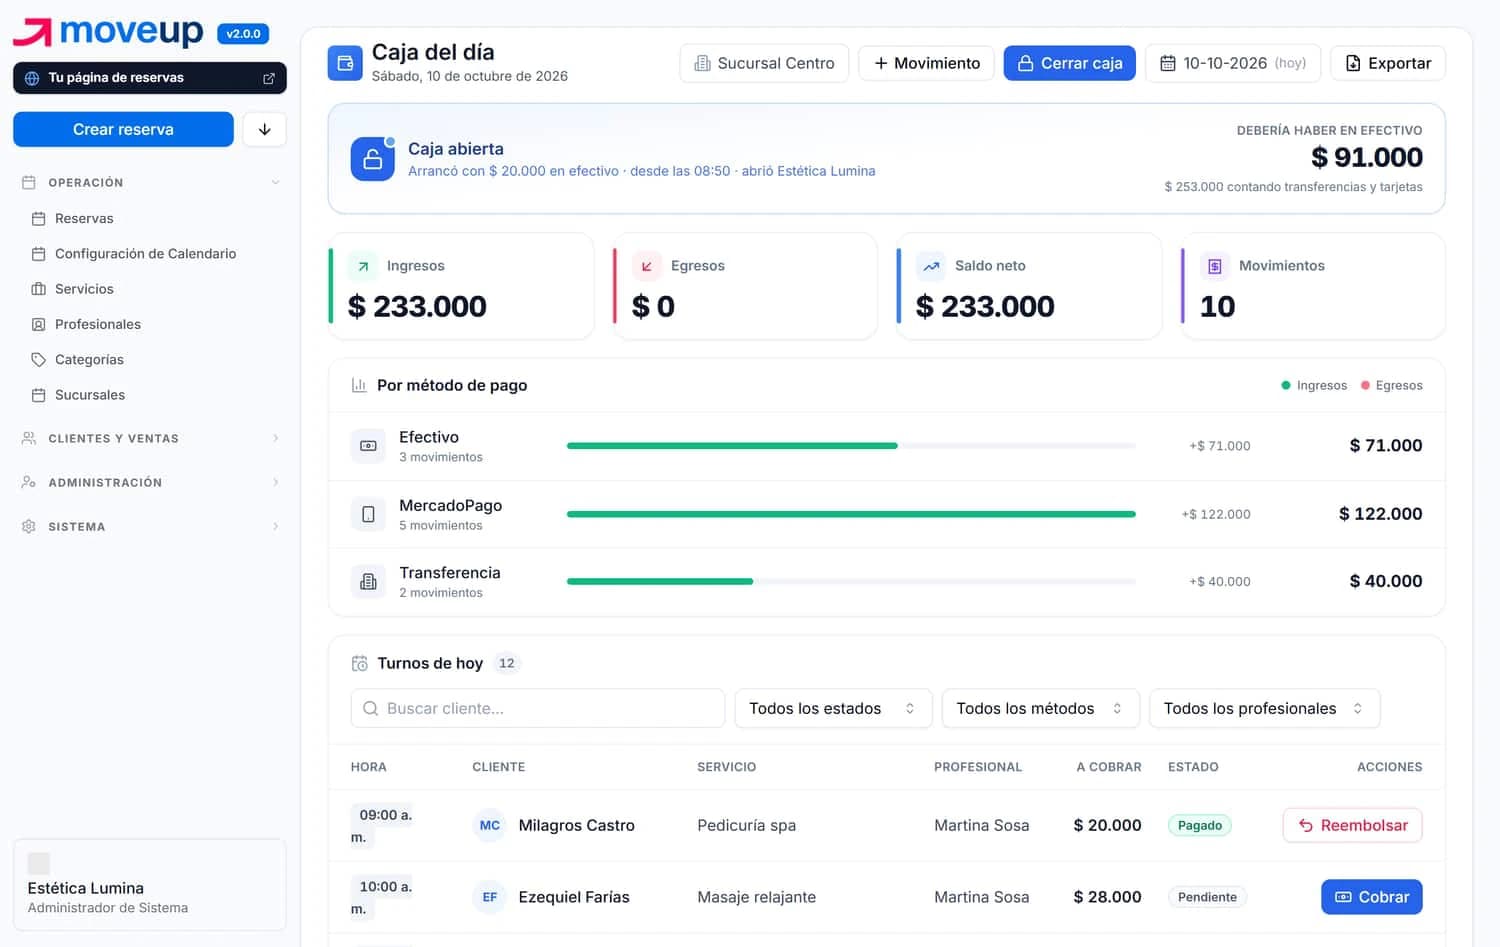This screenshot has width=1500, height=947.
Task: Click the Cerrar caja button
Action: (x=1070, y=63)
